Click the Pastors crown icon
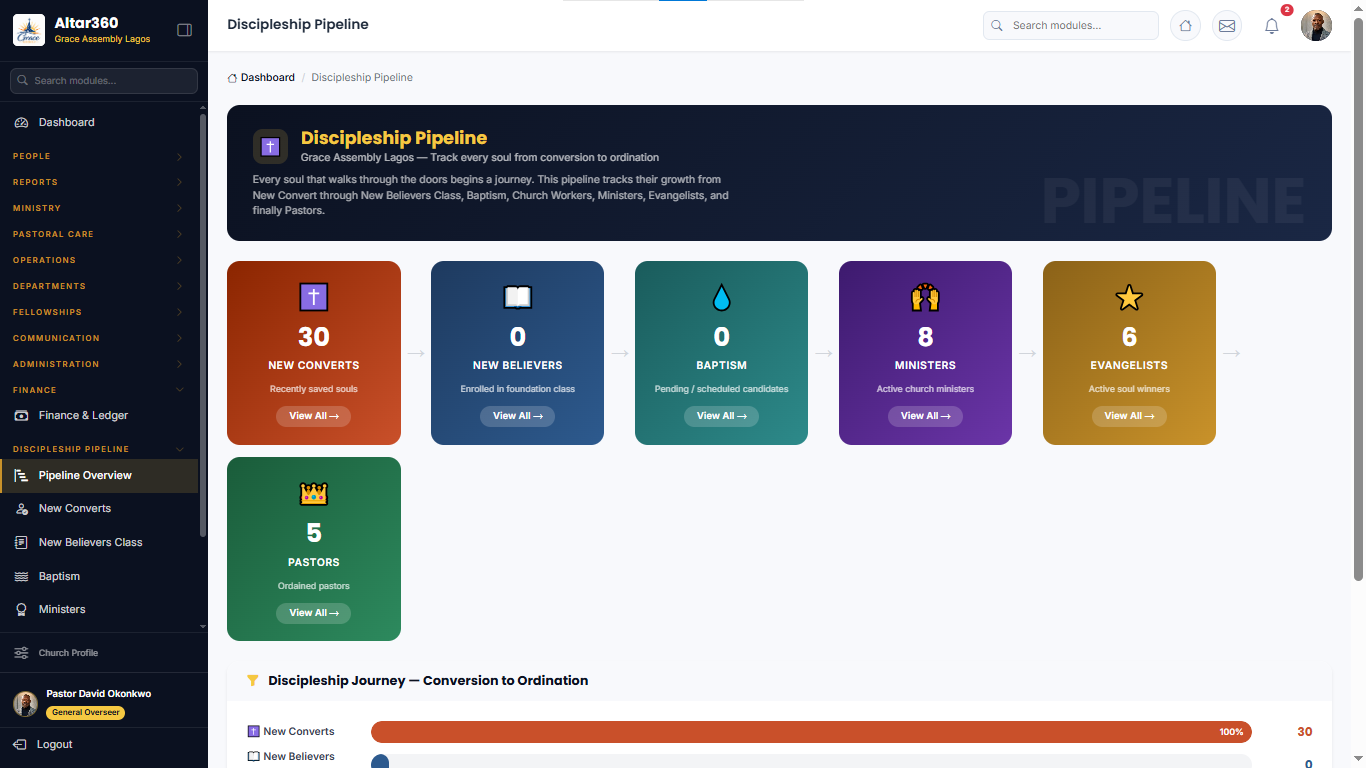This screenshot has width=1366, height=768. point(314,494)
